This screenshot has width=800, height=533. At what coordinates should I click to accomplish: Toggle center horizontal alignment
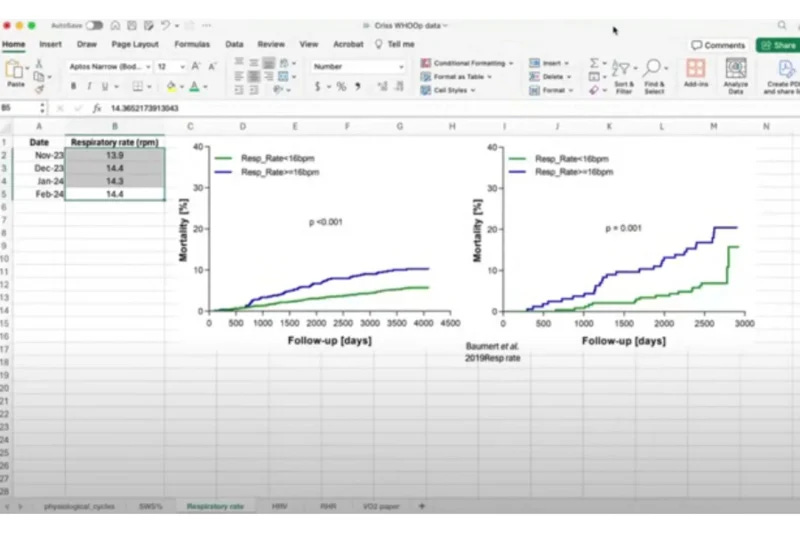click(254, 77)
